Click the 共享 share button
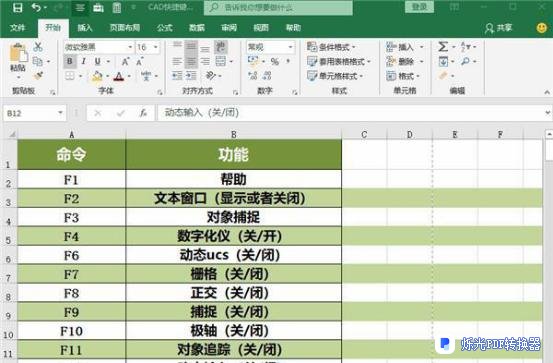Image resolution: width=553 pixels, height=363 pixels. click(498, 28)
